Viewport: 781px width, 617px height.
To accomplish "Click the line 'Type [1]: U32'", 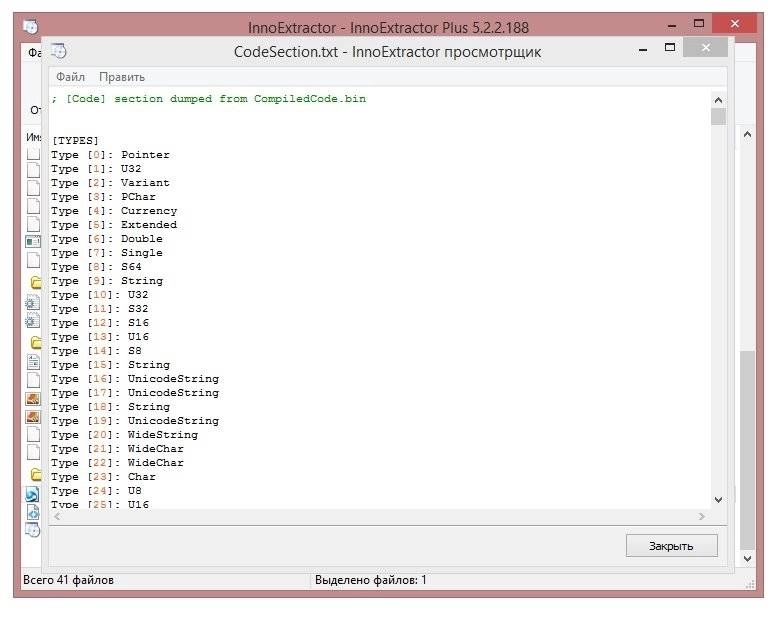I will pyautogui.click(x=96, y=168).
